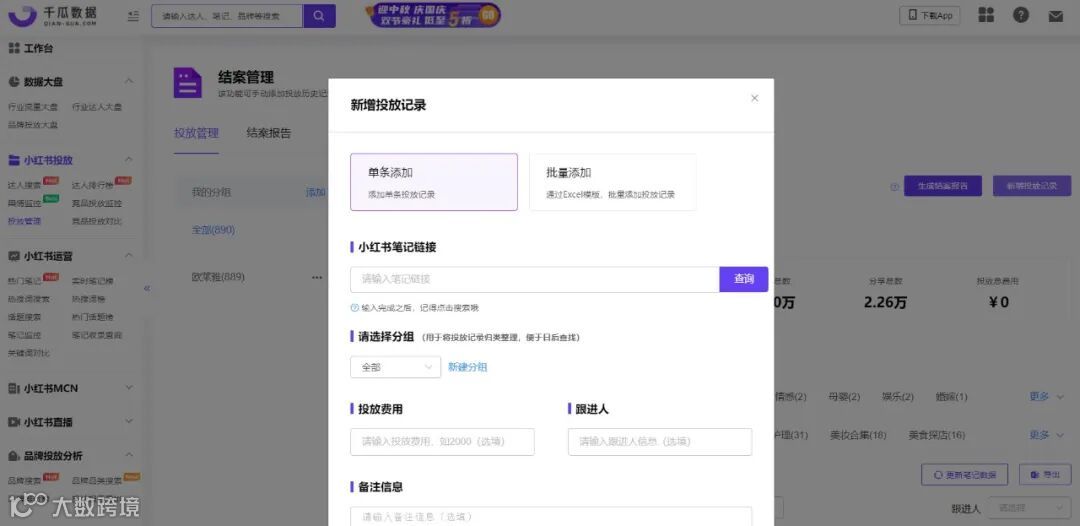1080x526 pixels.
Task: Select the 全部(890) group
Action: pyautogui.click(x=214, y=230)
